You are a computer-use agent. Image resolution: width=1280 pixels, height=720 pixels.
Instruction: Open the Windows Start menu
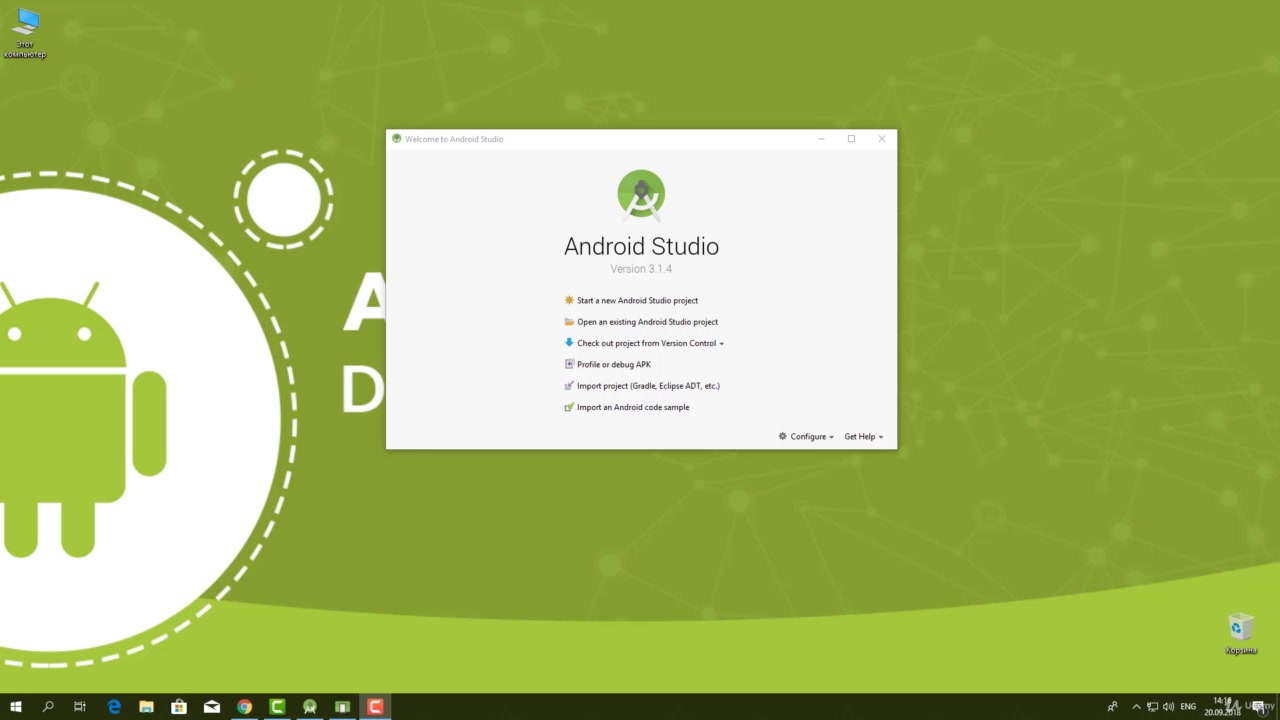click(16, 707)
